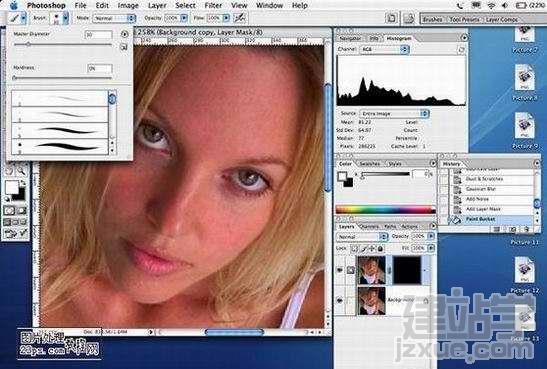Click the Hardness slider handle
Image resolution: width=547 pixels, height=369 pixels.
pyautogui.click(x=15, y=78)
